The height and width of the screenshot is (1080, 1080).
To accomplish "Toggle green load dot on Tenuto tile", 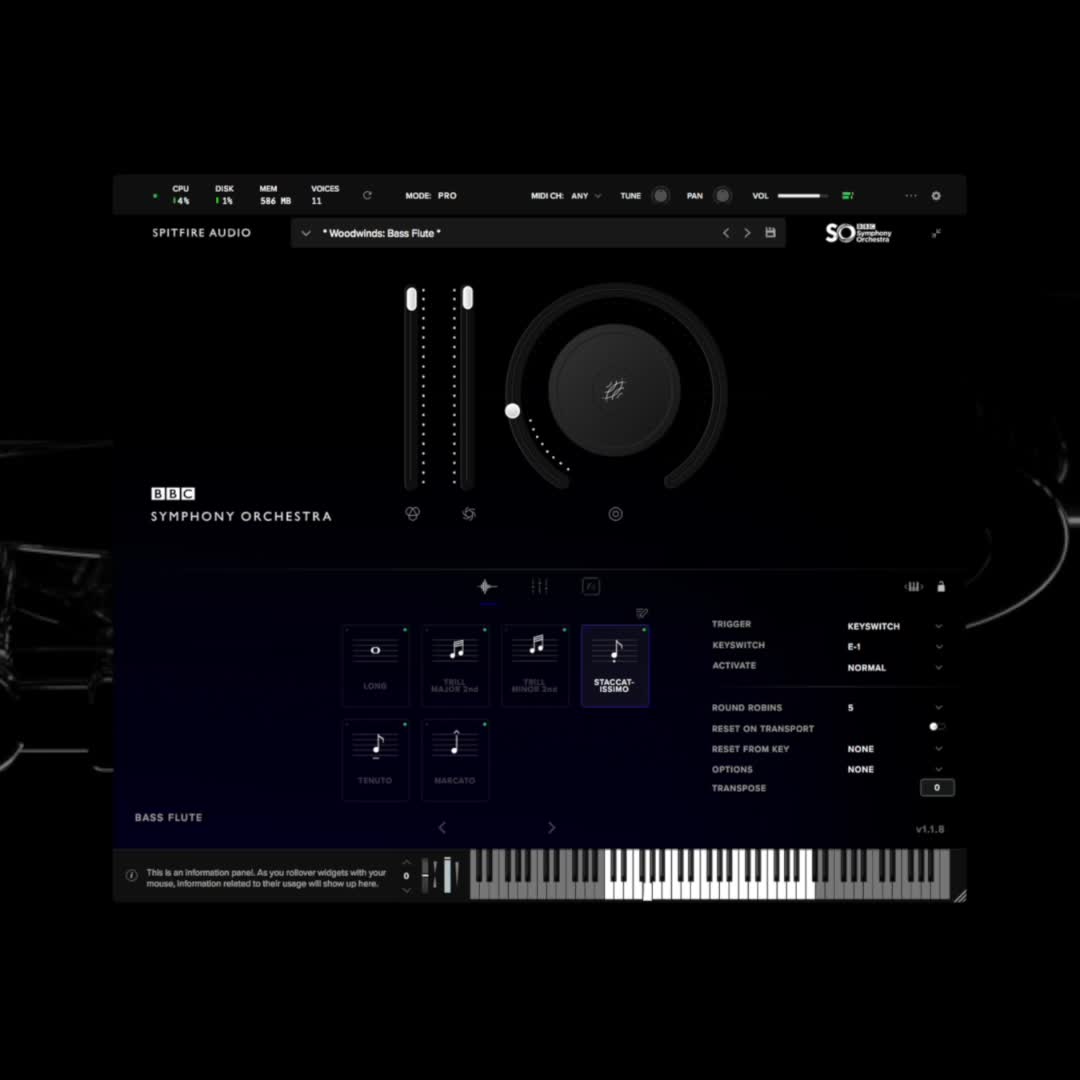I will pyautogui.click(x=405, y=724).
